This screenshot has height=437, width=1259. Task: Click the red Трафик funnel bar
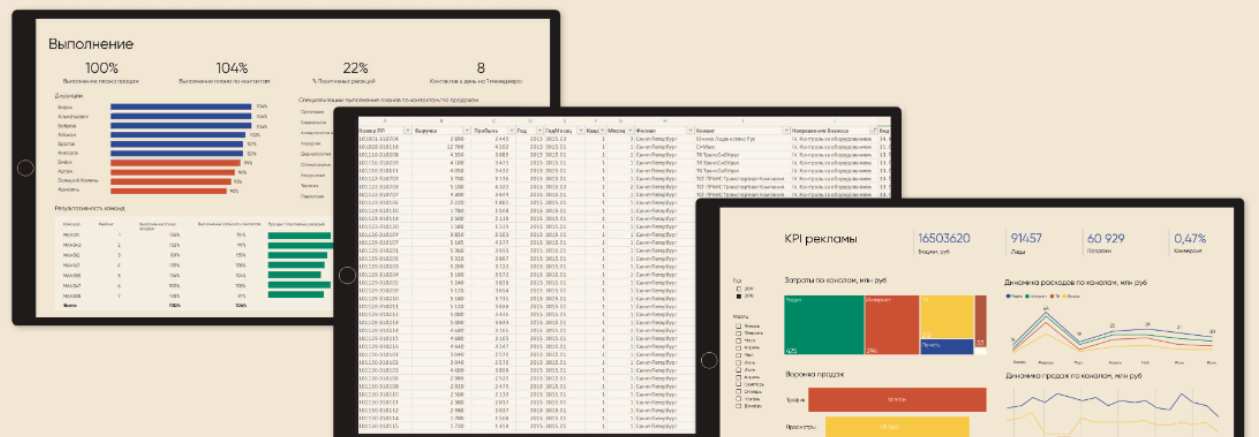[897, 399]
